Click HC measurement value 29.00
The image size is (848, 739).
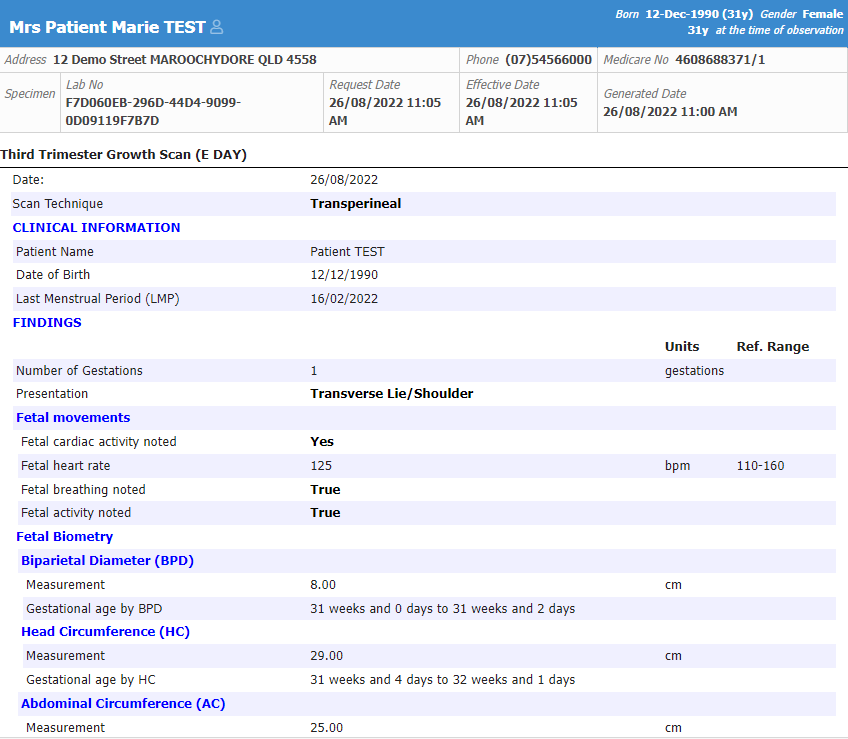(x=326, y=656)
